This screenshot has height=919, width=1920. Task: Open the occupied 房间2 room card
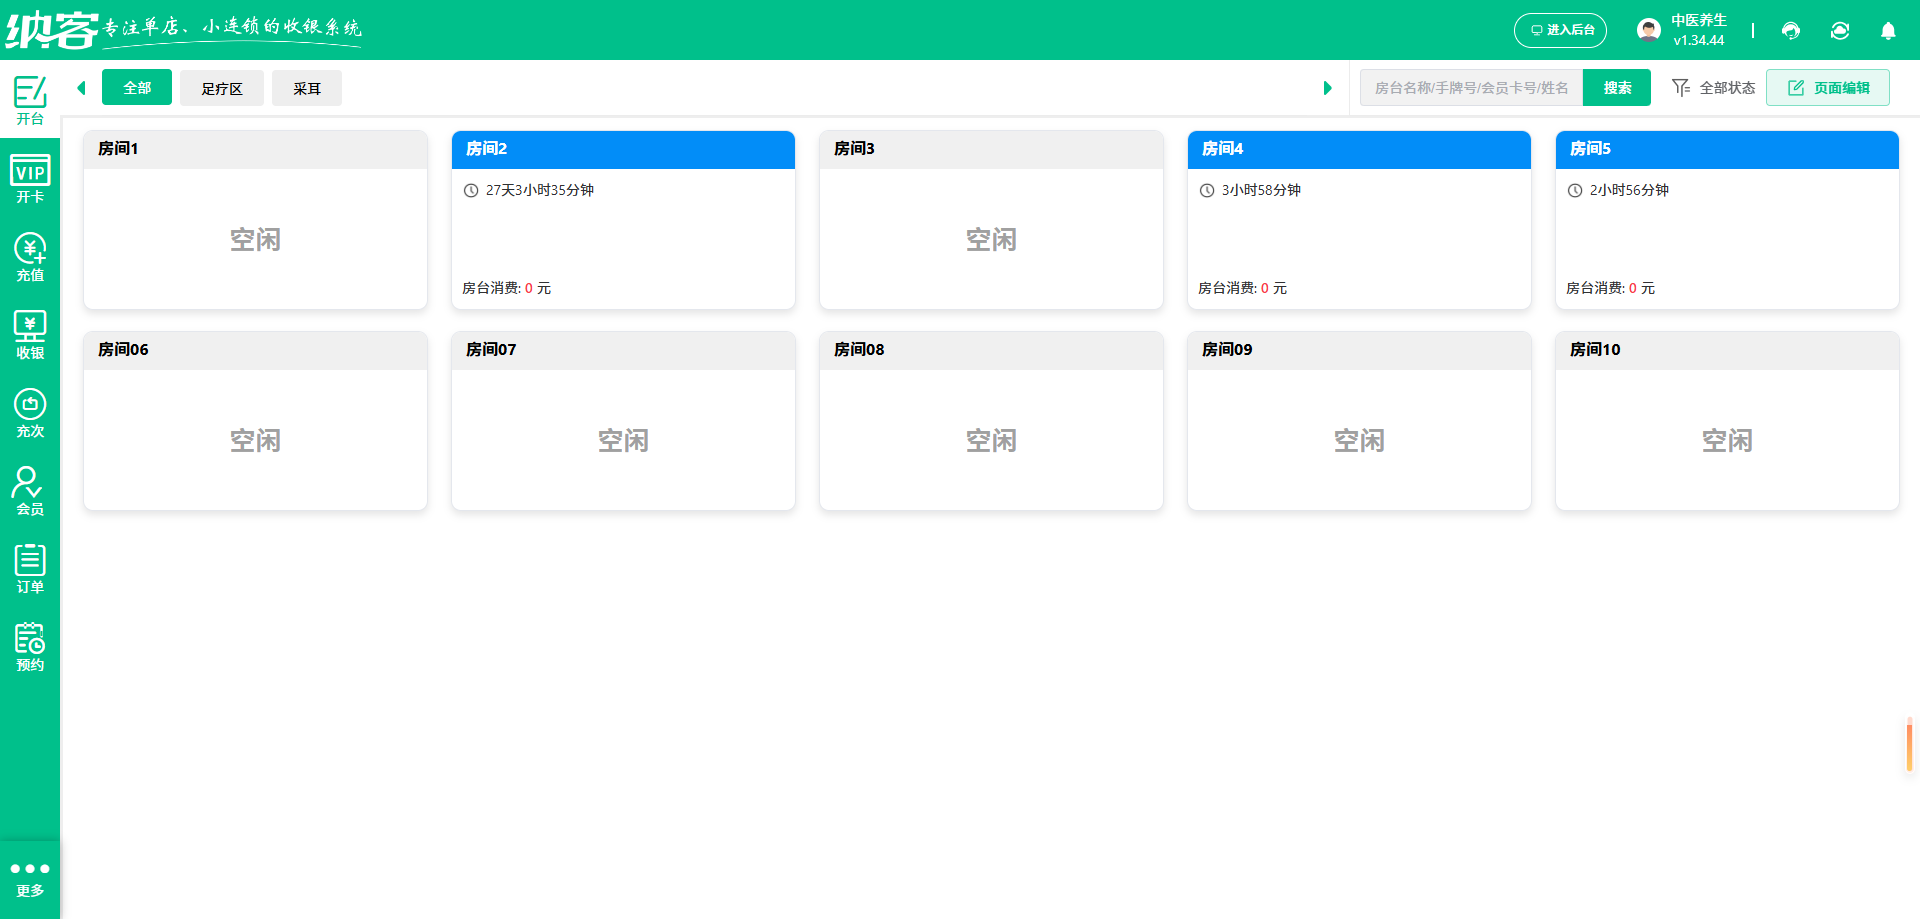coord(622,220)
